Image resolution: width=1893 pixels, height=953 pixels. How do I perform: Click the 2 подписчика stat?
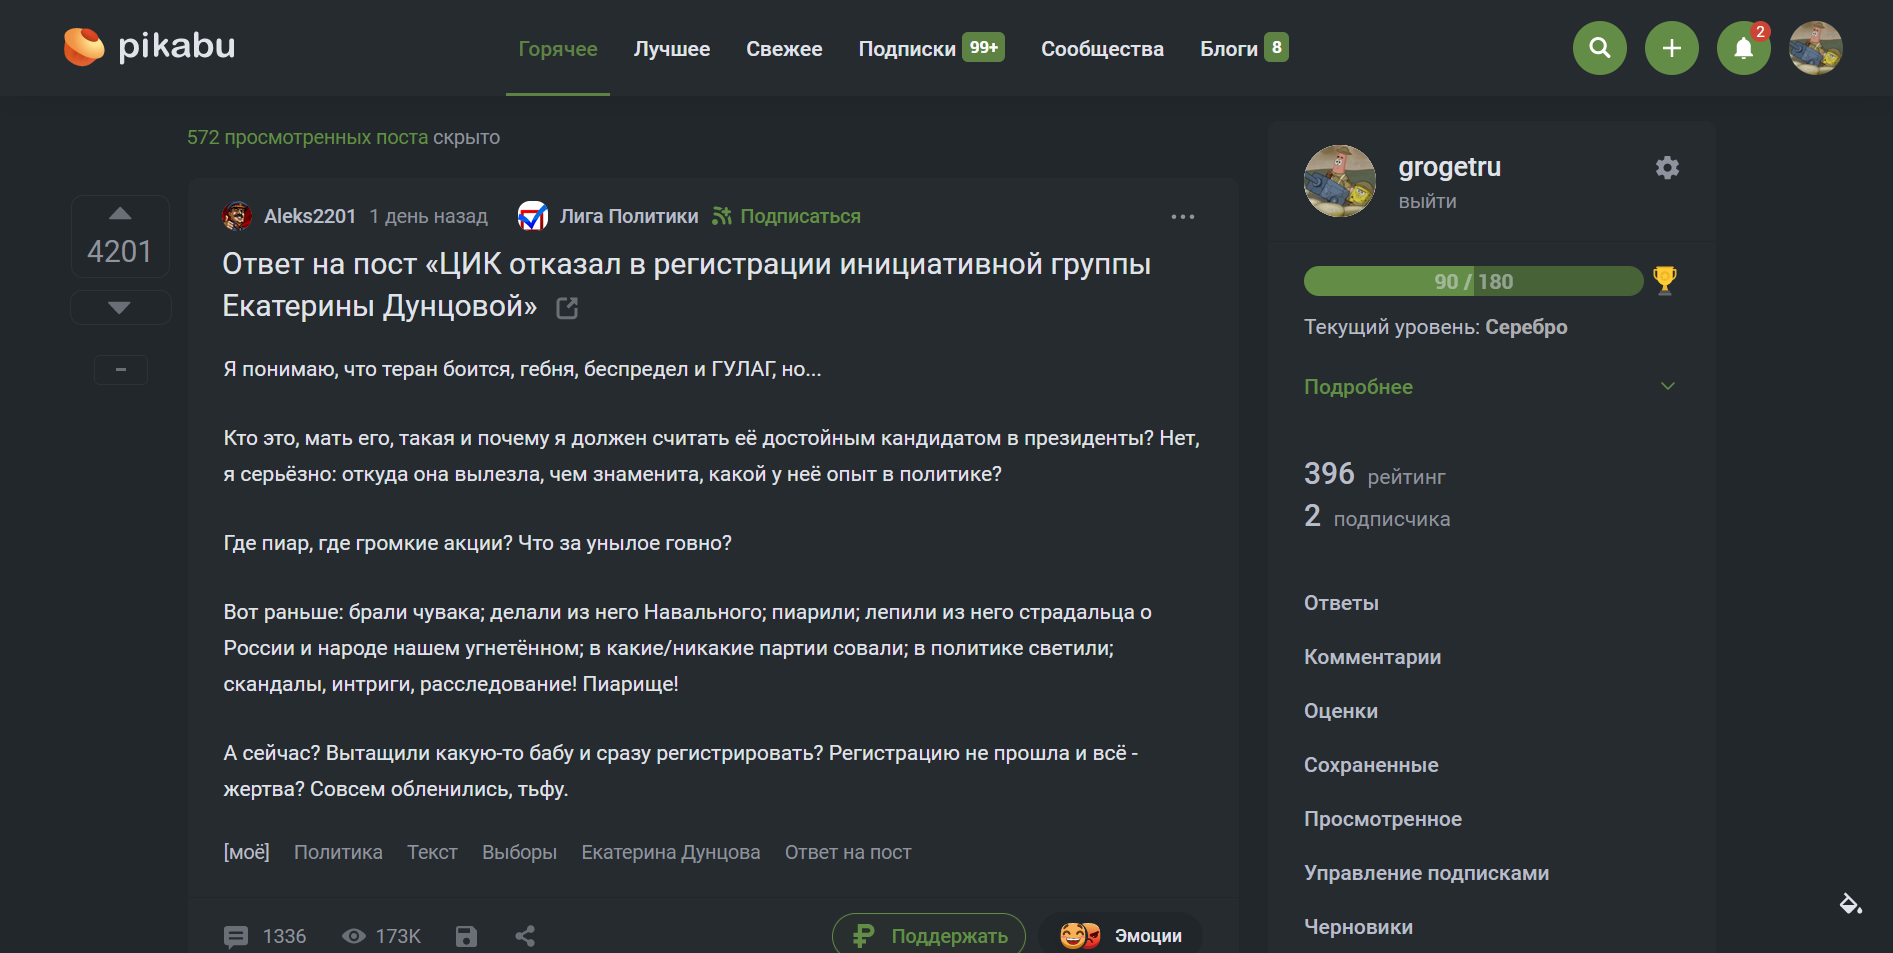(x=1377, y=516)
